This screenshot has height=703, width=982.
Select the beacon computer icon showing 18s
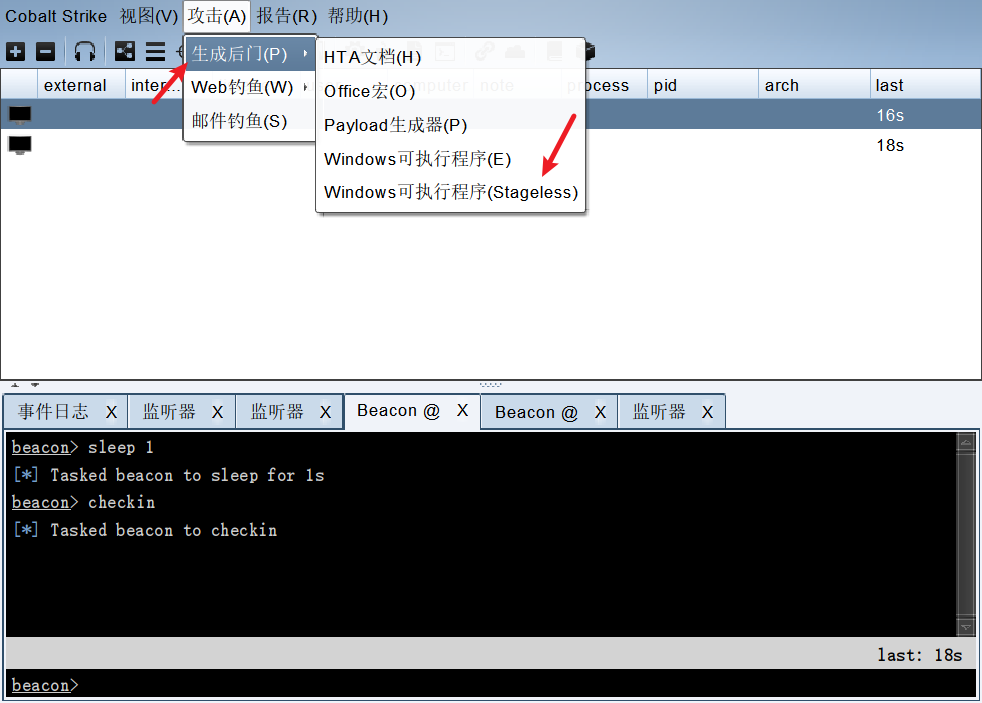20,145
